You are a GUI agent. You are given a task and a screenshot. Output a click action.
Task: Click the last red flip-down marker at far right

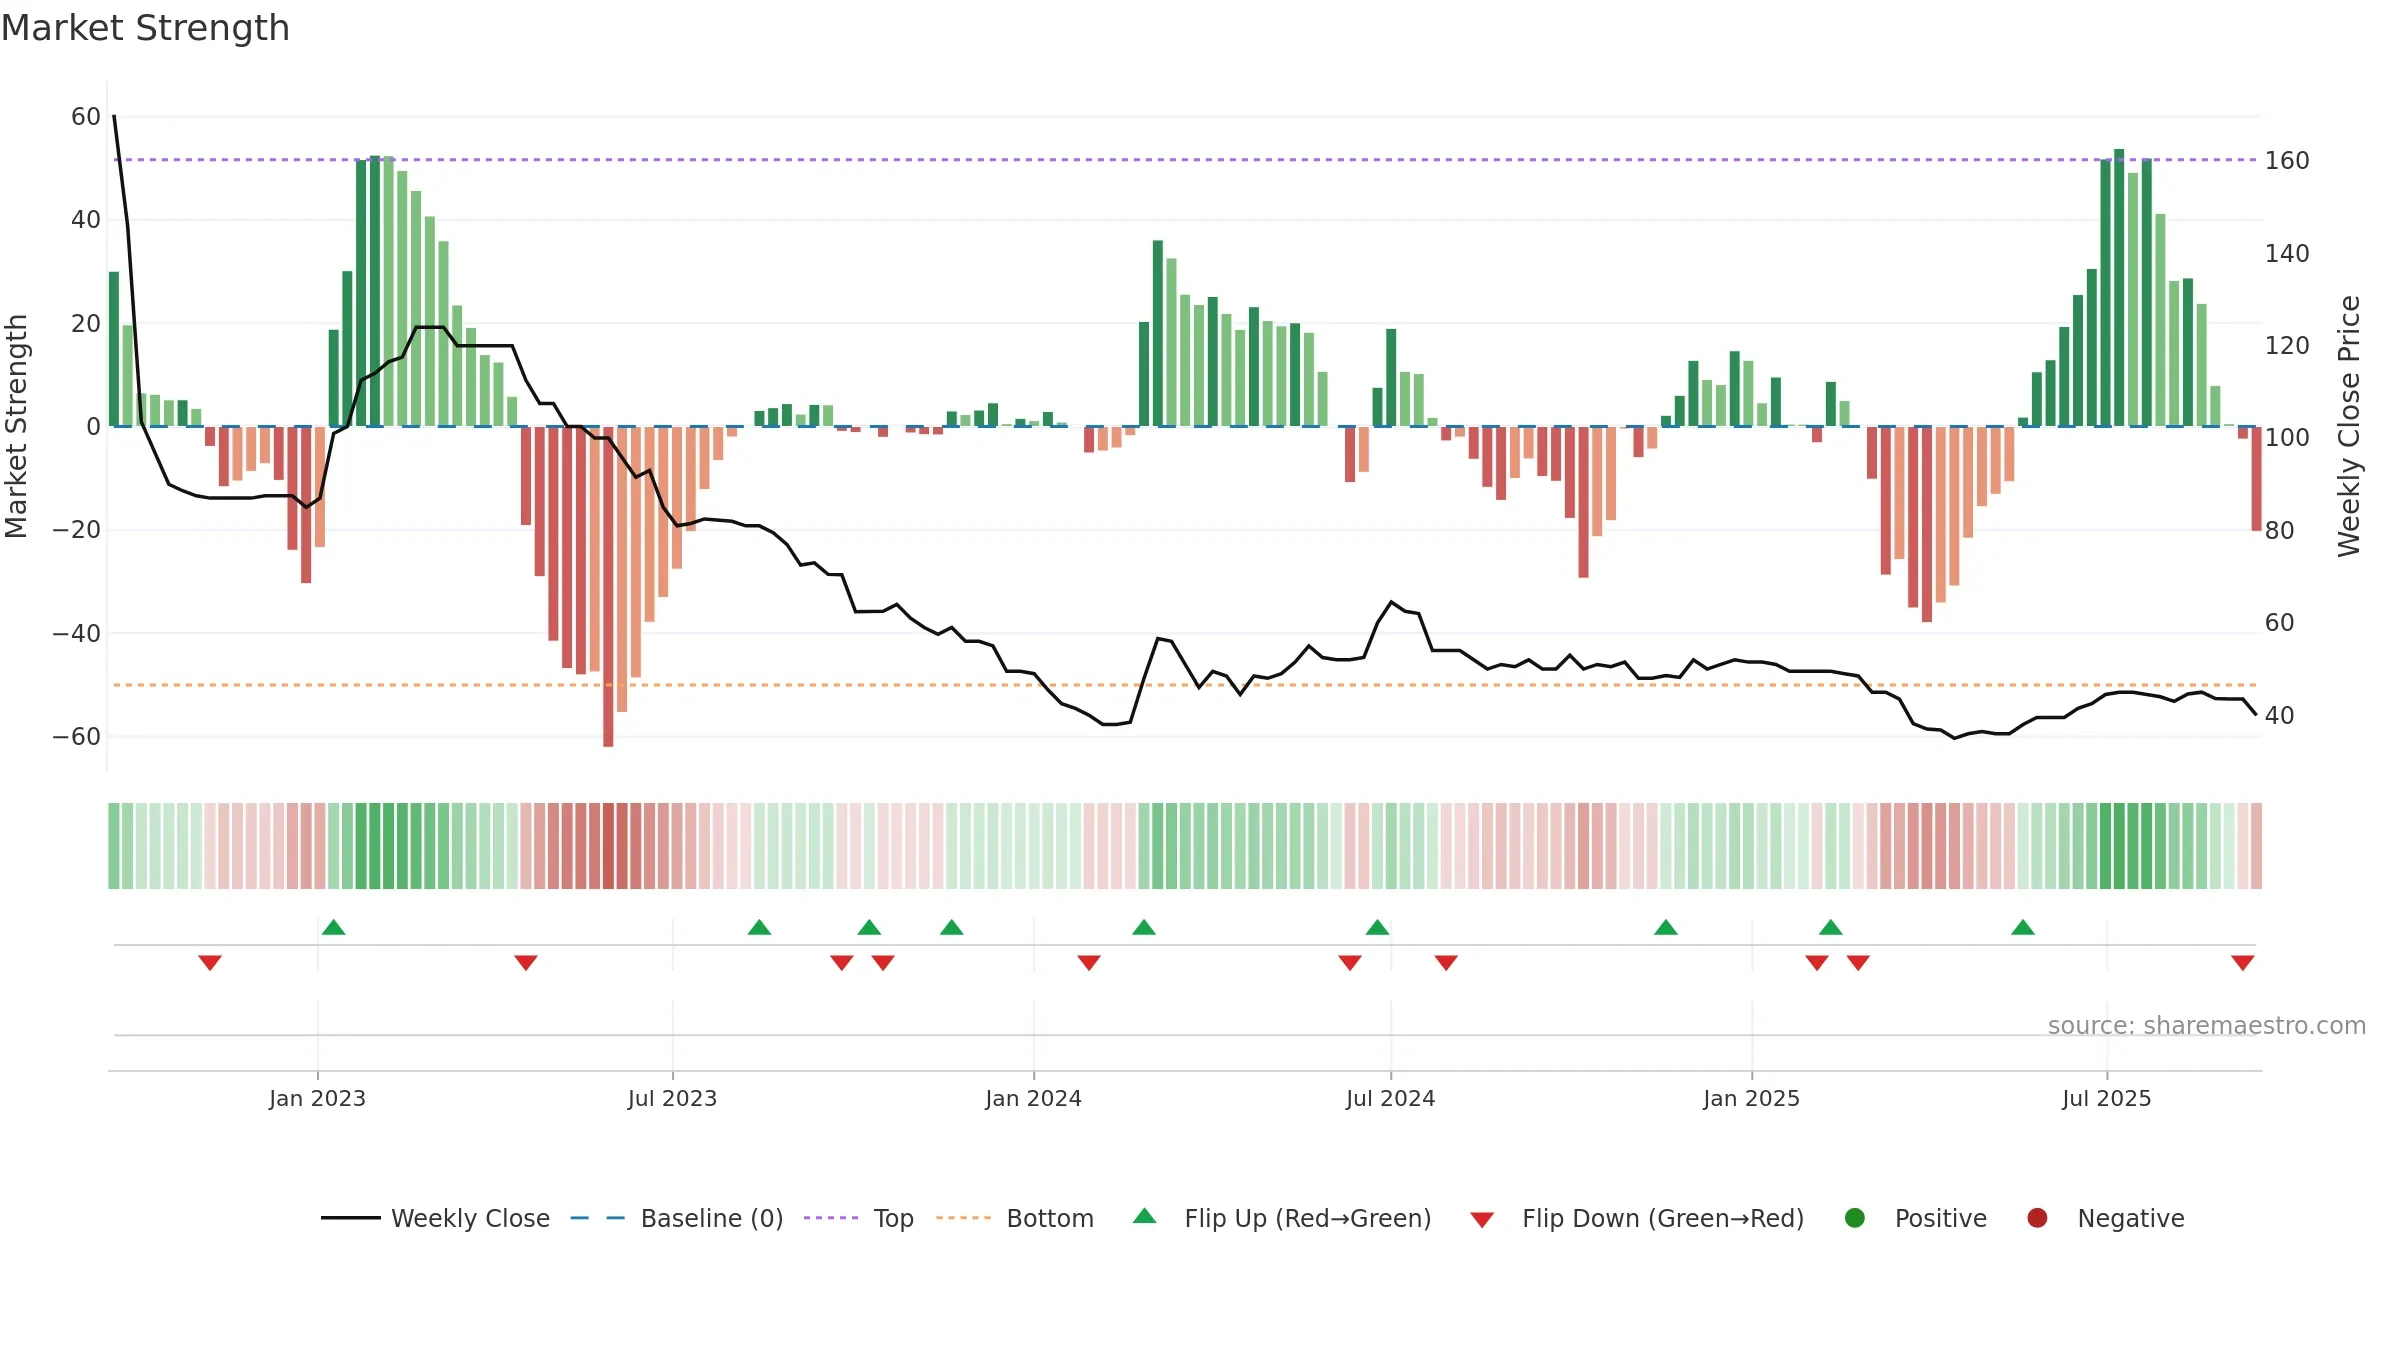(x=2243, y=962)
